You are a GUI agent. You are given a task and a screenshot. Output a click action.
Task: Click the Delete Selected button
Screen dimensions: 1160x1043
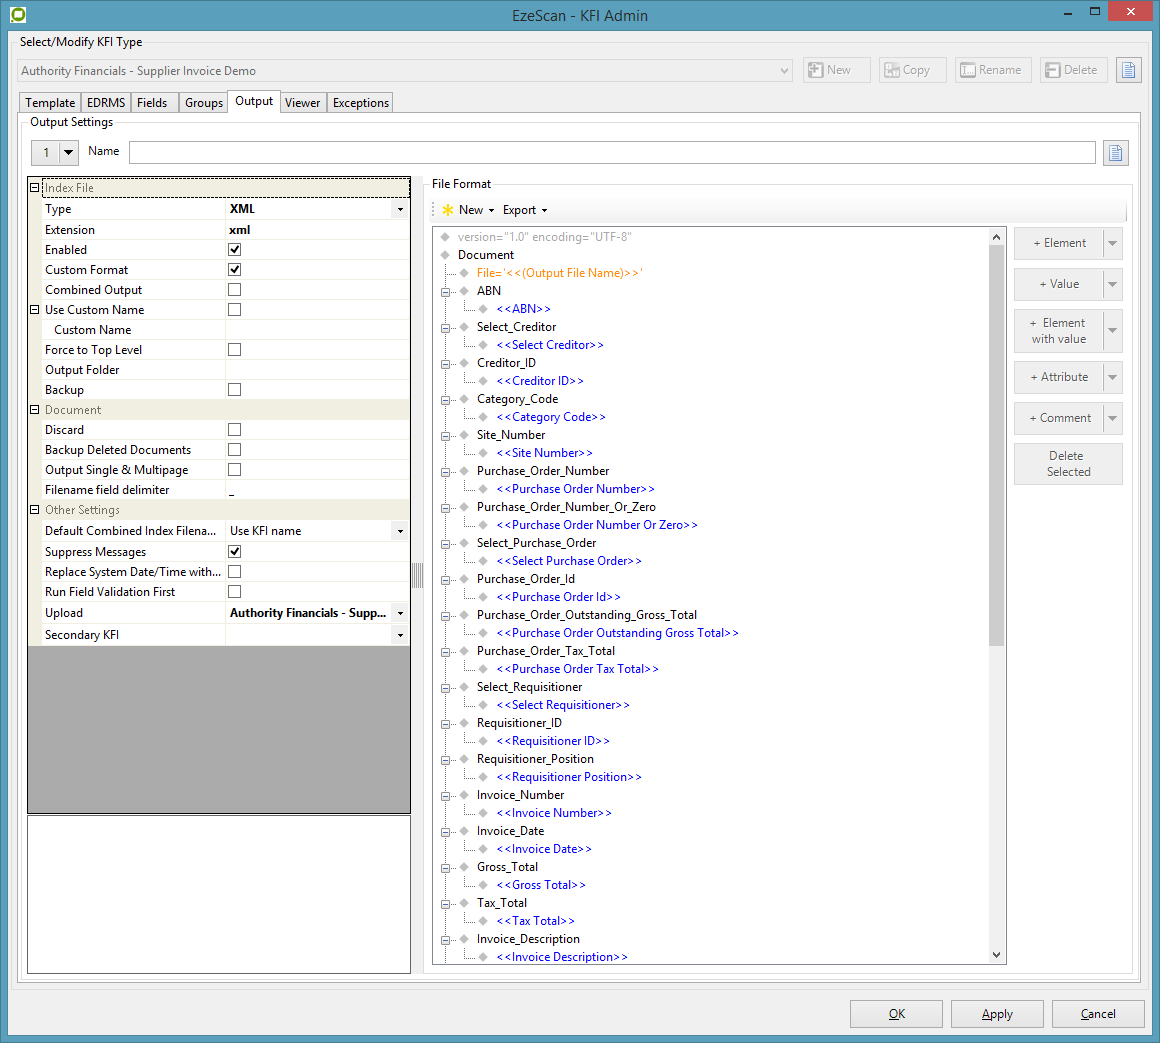click(1067, 464)
